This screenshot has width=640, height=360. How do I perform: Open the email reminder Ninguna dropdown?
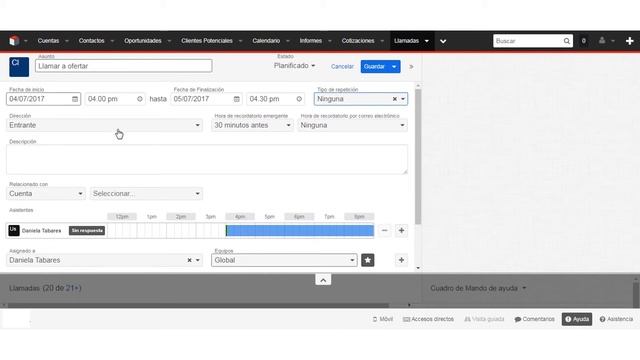[x=352, y=125]
